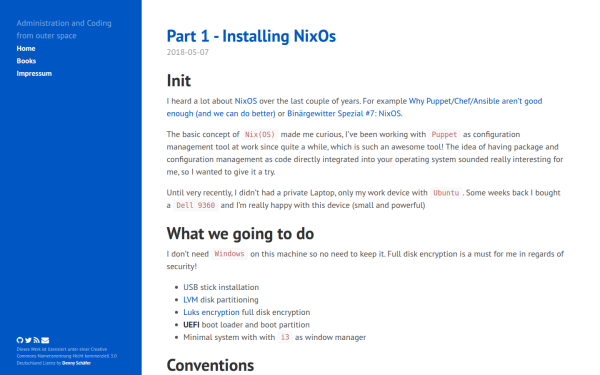This screenshot has width=600, height=375.
Task: Open the GitHub profile icon
Action: pyautogui.click(x=20, y=340)
